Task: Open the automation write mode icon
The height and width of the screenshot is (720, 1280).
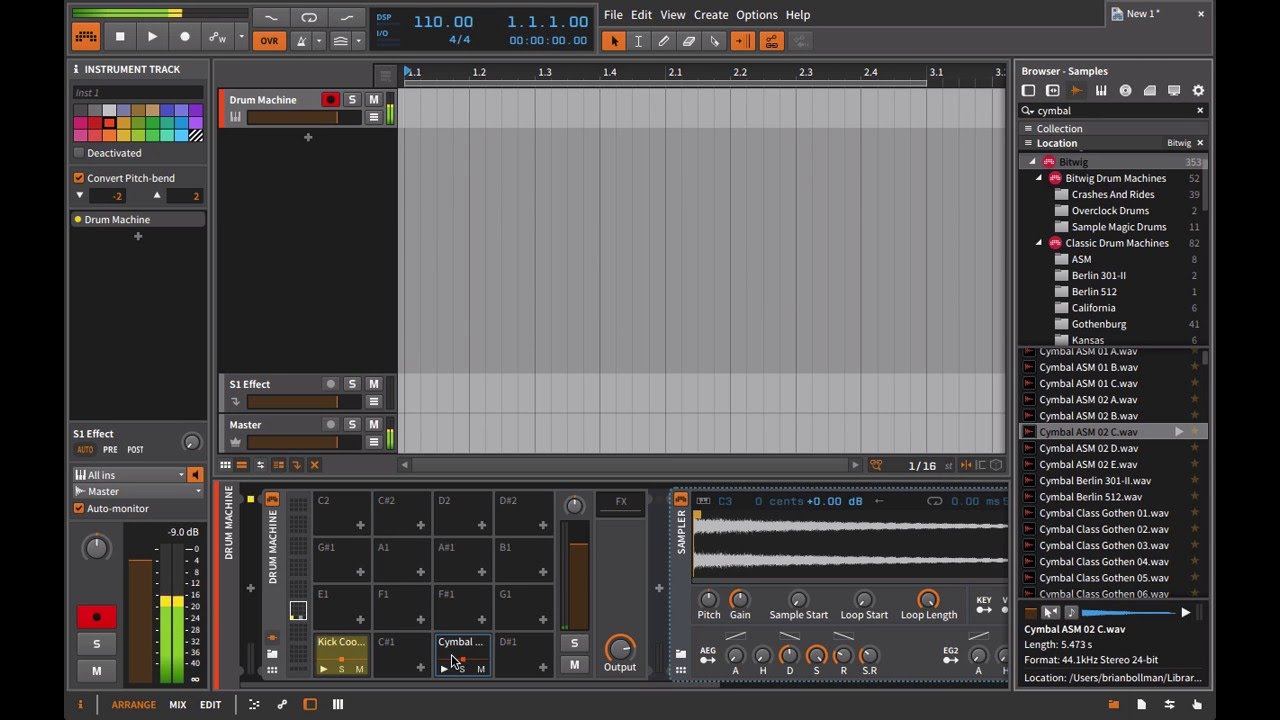Action: [217, 38]
